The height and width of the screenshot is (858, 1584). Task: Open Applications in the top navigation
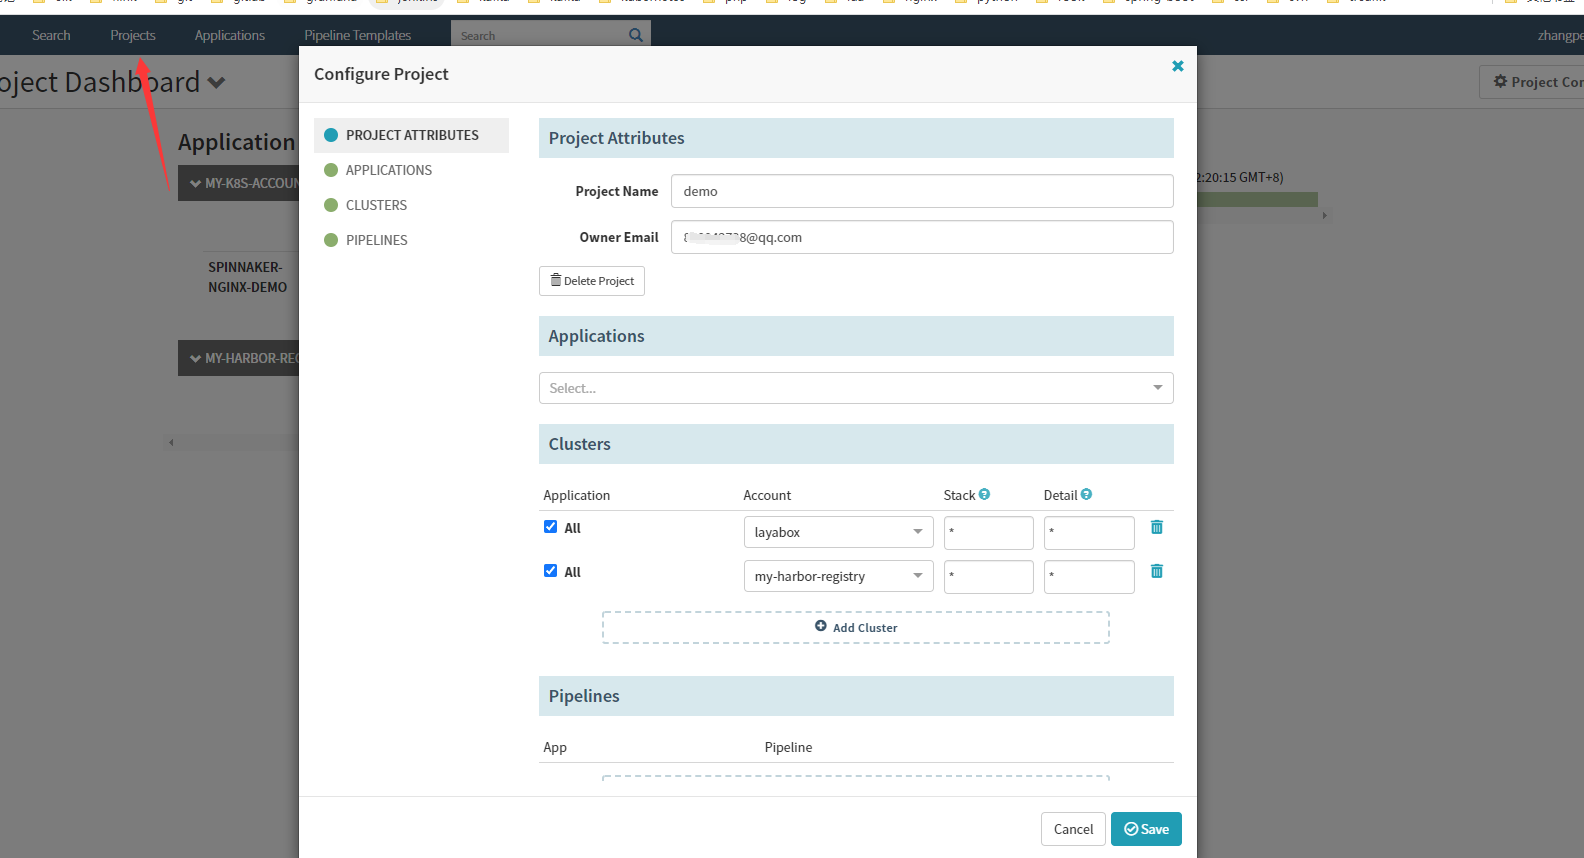point(230,35)
